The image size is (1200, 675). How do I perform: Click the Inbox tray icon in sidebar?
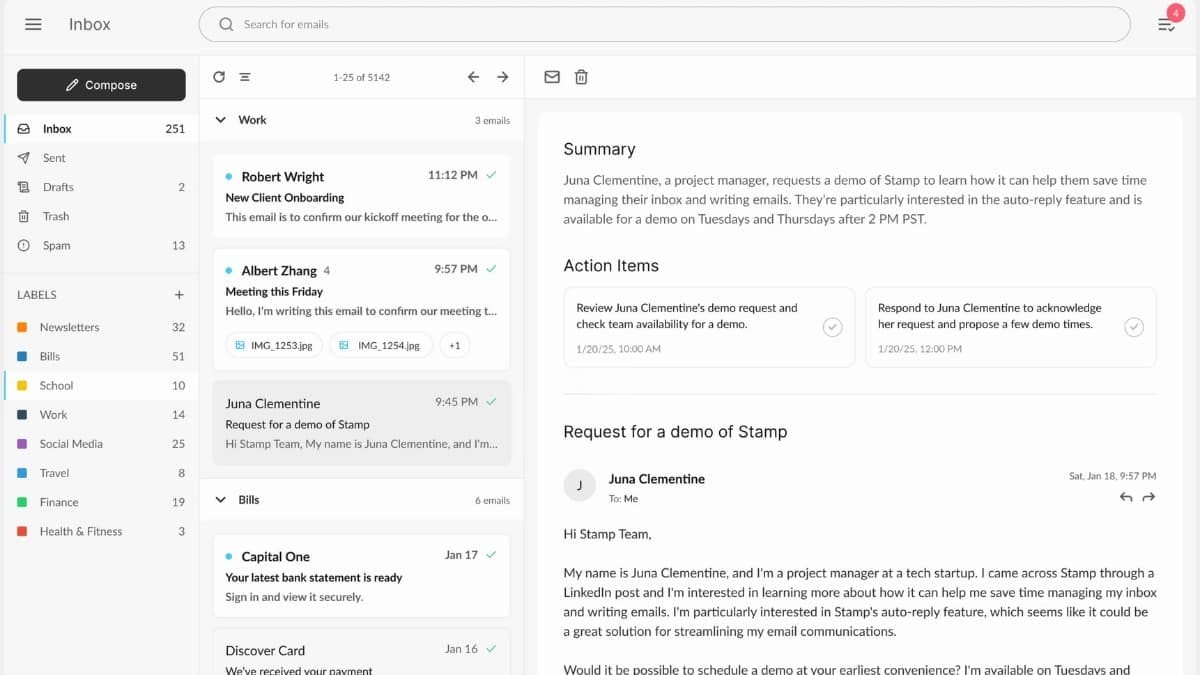tap(24, 129)
